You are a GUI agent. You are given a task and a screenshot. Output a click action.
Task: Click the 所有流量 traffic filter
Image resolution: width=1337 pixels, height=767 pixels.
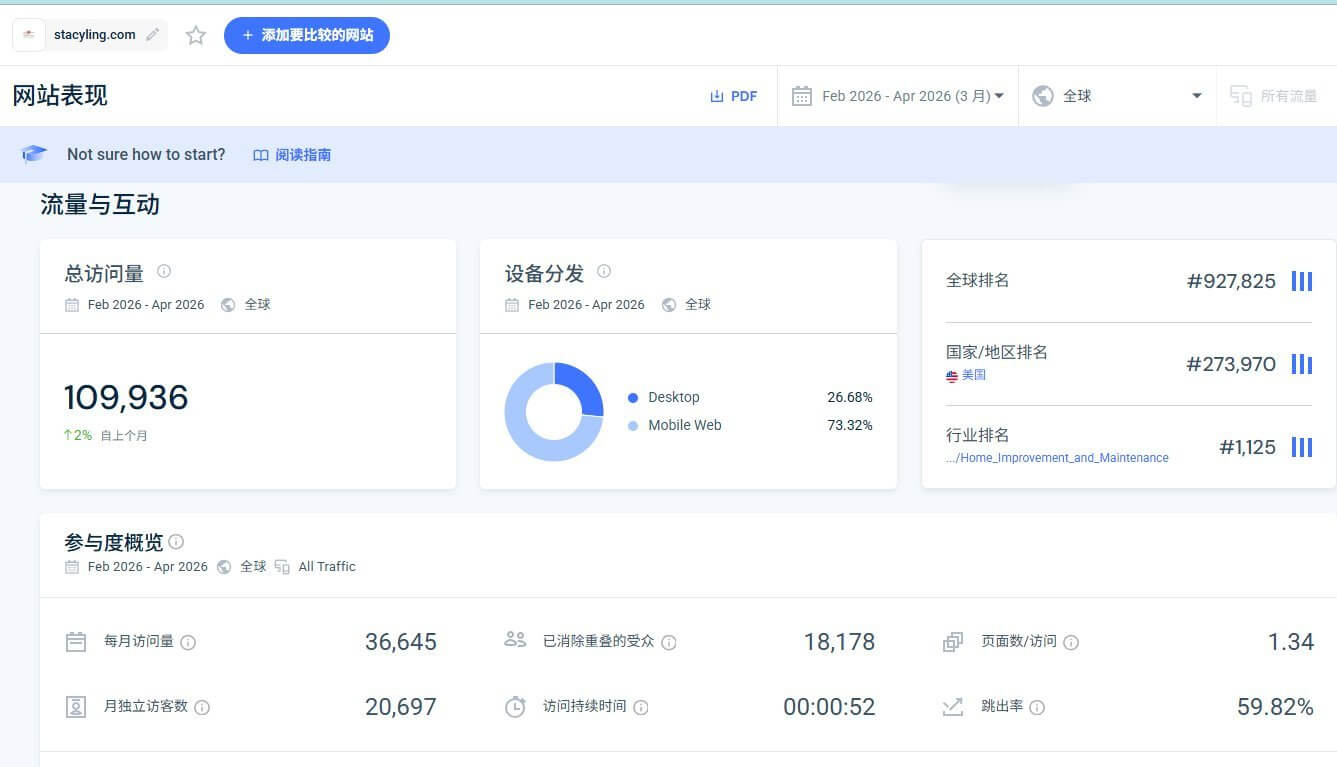tap(1275, 96)
